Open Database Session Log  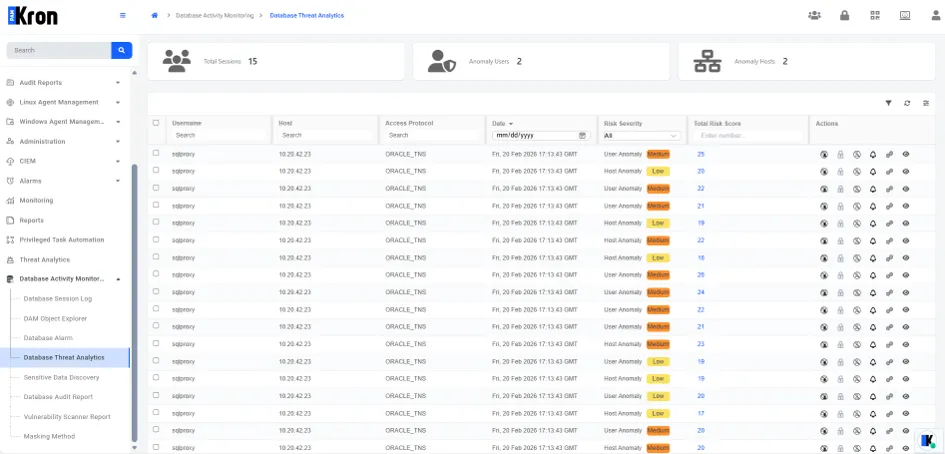click(58, 299)
